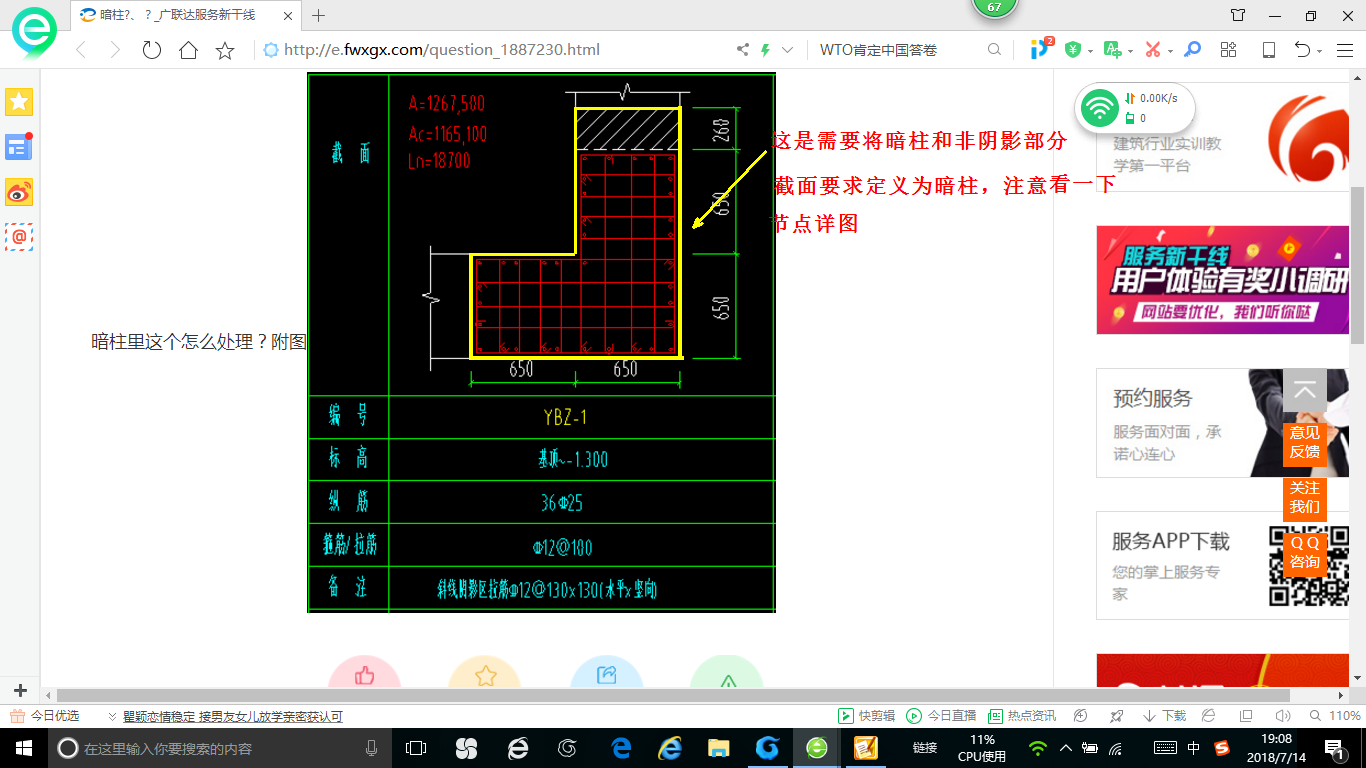Screen dimensions: 1366x768
Task: Open 快剪辑 in the status bar
Action: [866, 716]
